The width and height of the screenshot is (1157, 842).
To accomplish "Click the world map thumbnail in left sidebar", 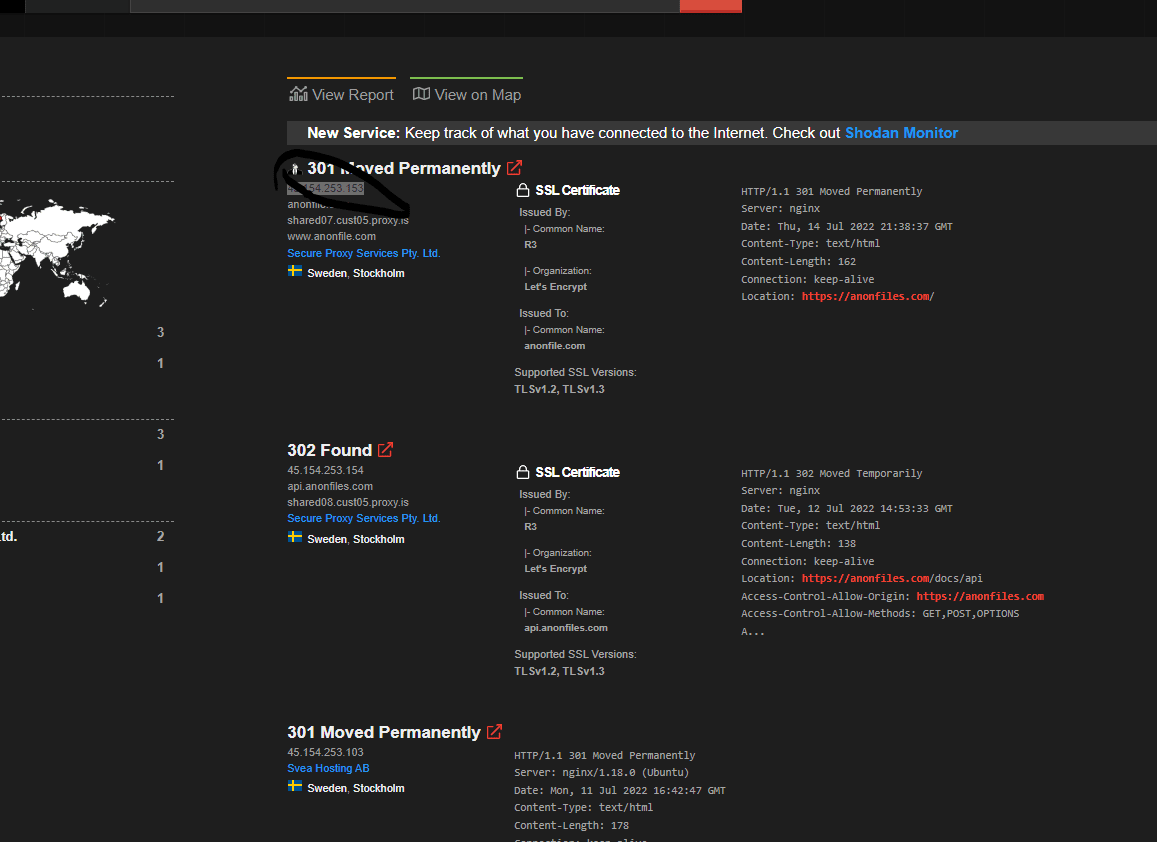I will coord(58,251).
